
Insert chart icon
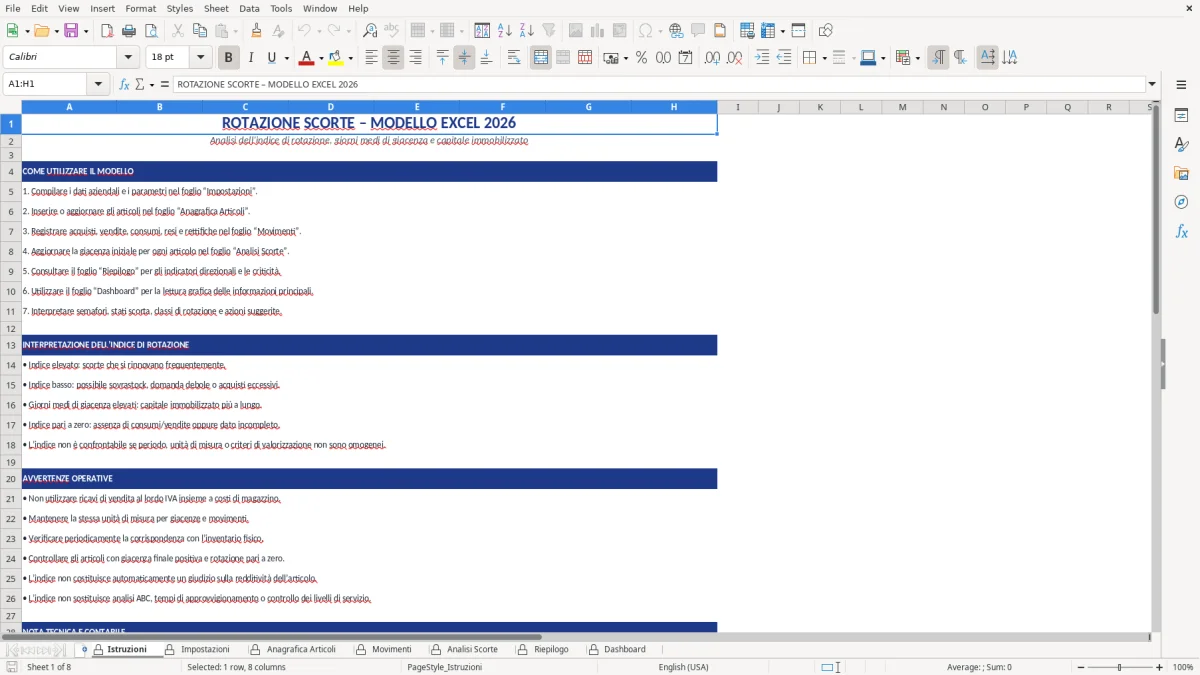[x=598, y=31]
